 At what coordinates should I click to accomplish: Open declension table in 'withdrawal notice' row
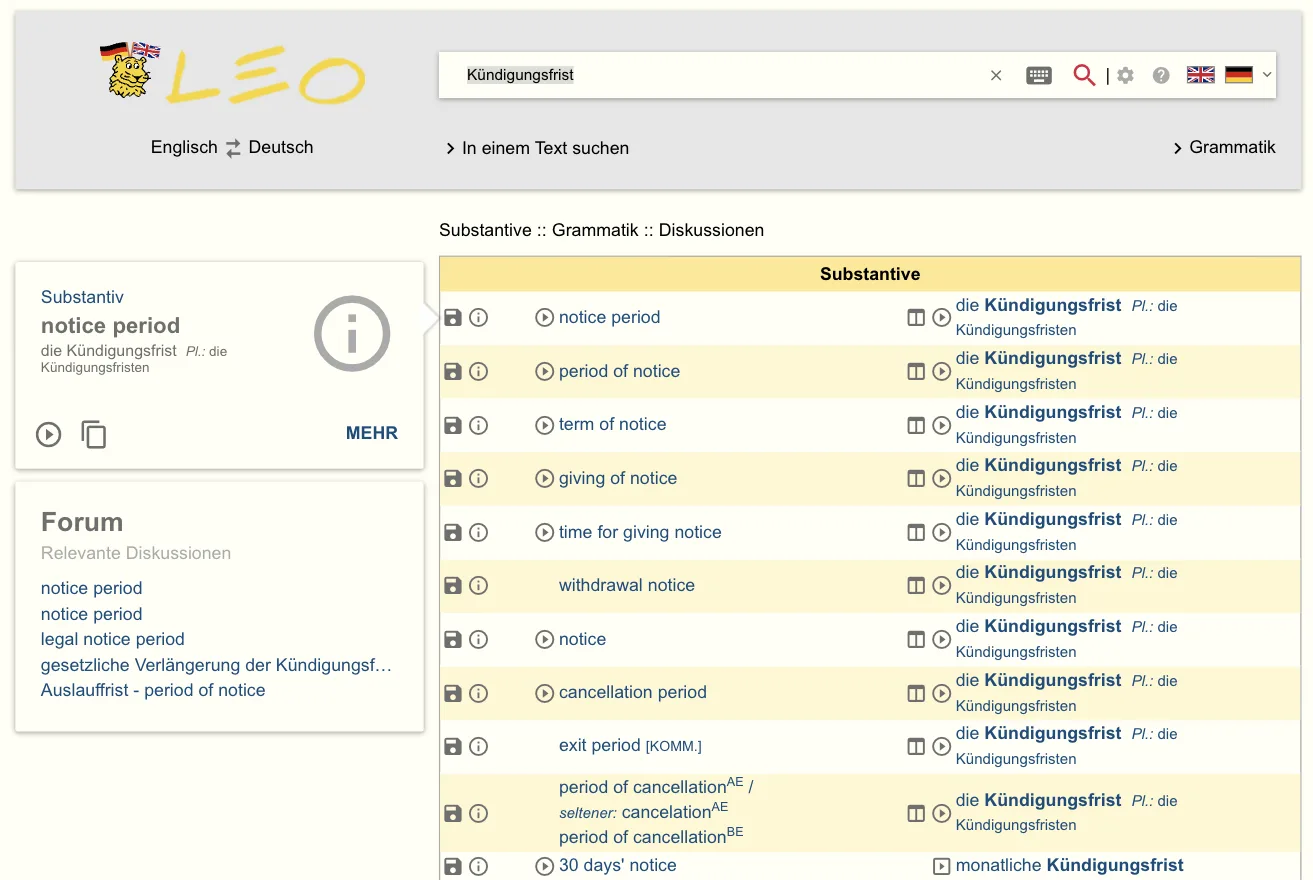[x=916, y=586]
